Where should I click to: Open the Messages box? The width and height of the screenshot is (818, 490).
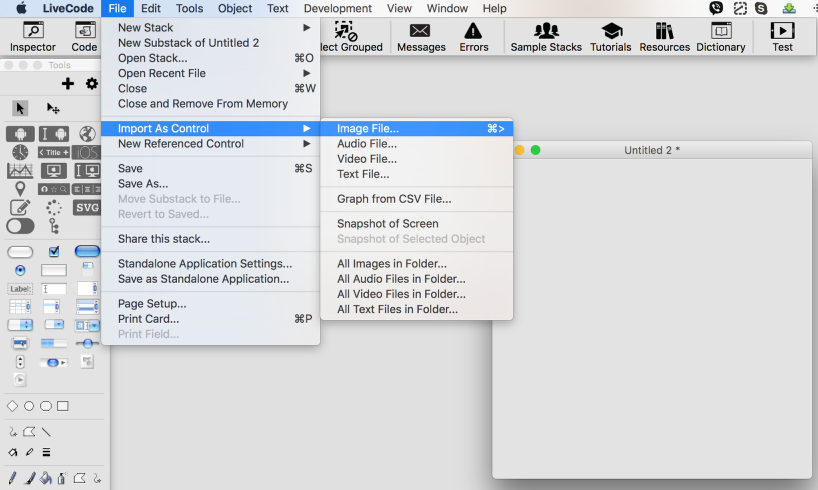coord(421,37)
